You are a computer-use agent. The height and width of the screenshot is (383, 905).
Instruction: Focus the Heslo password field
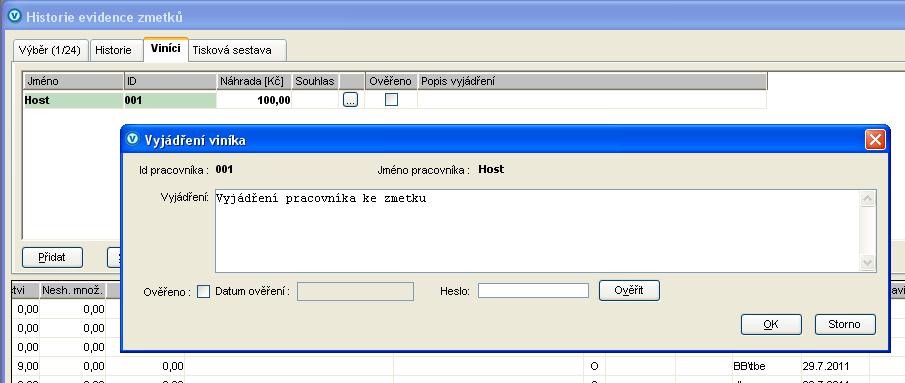(533, 291)
